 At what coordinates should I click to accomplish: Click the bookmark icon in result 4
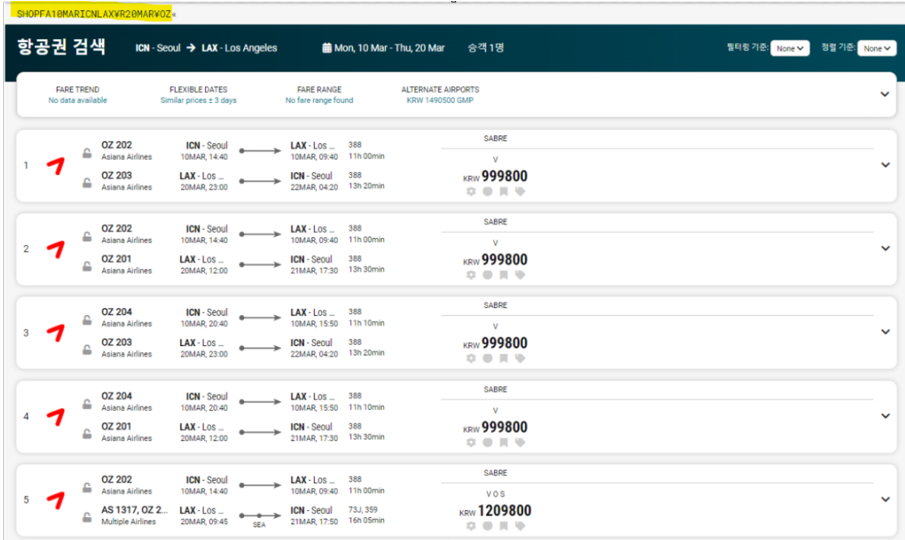pyautogui.click(x=504, y=442)
